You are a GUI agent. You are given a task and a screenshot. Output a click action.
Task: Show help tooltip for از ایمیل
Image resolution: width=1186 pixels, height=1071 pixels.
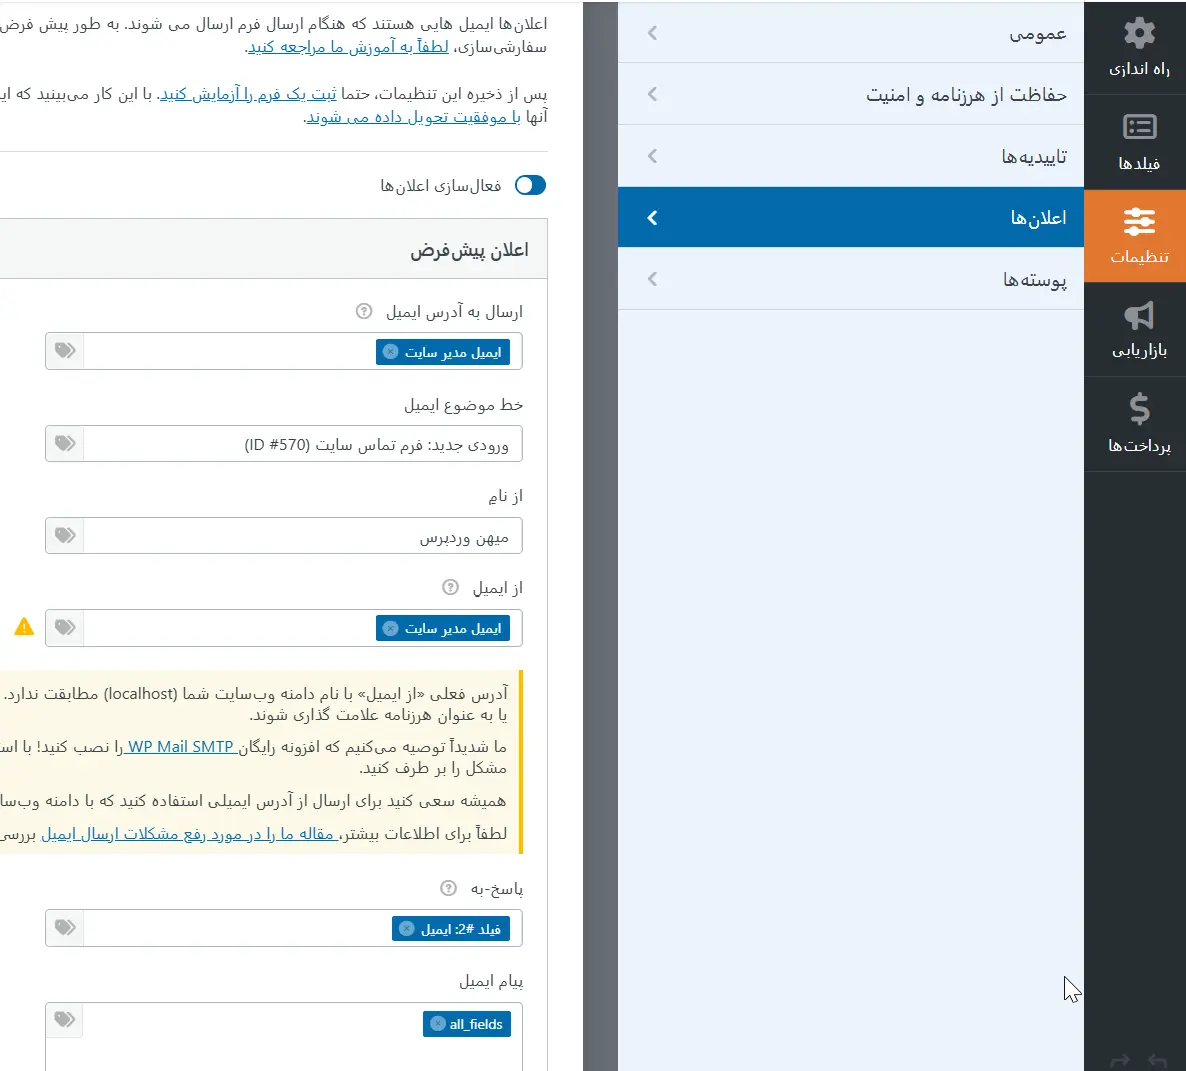450,587
